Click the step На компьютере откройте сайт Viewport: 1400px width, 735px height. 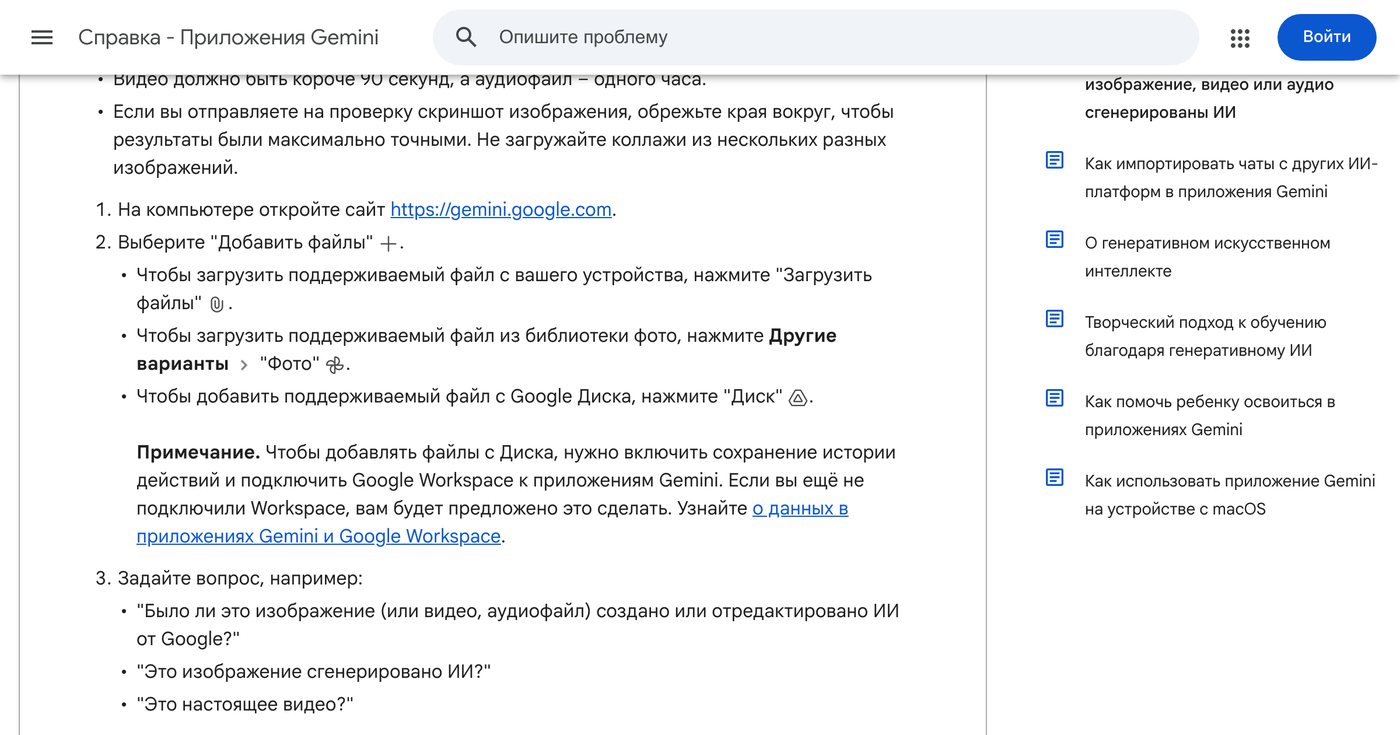[x=367, y=209]
